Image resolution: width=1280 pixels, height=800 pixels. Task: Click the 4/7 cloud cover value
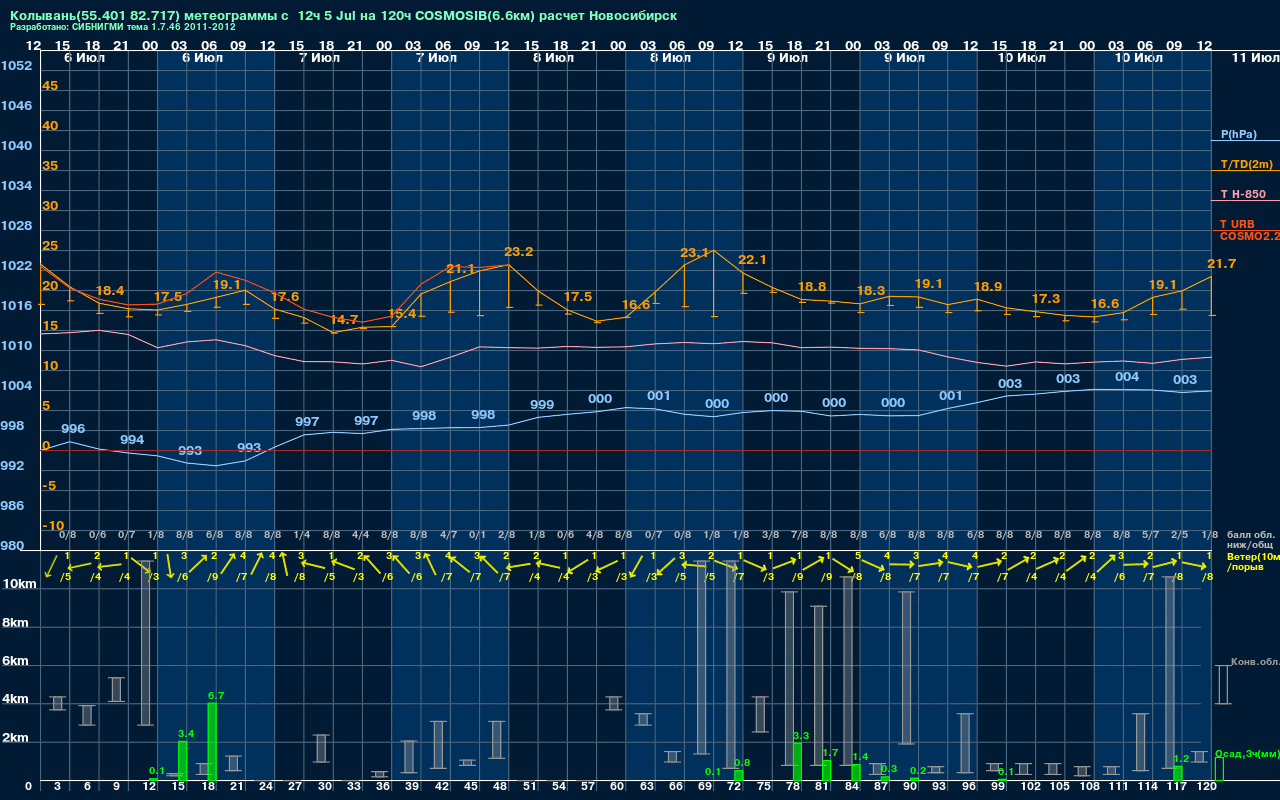tap(449, 535)
